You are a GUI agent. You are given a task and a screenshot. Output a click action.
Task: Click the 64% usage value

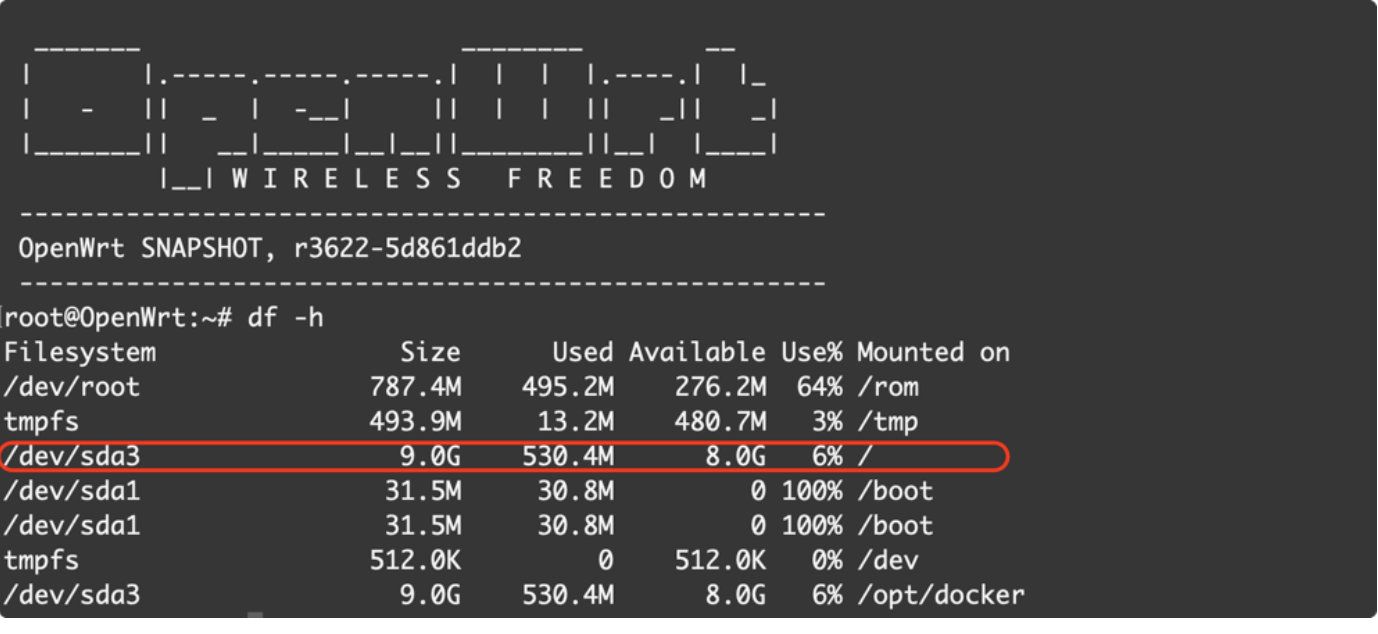(820, 387)
